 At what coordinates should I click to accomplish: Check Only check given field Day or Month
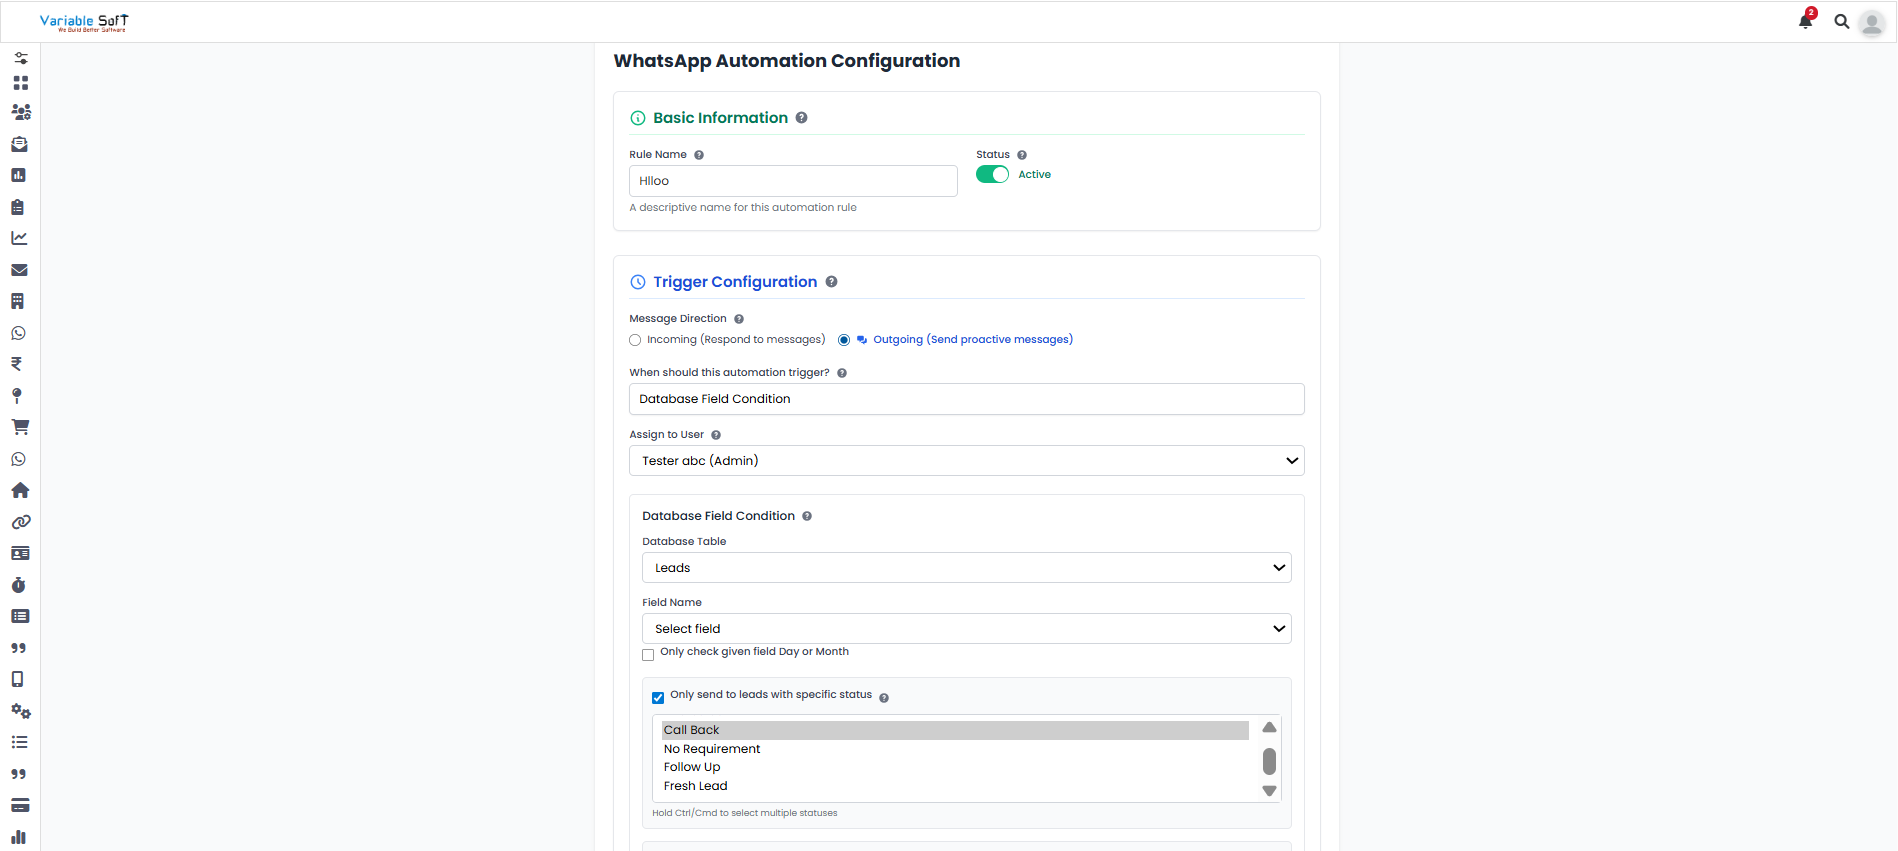(648, 655)
